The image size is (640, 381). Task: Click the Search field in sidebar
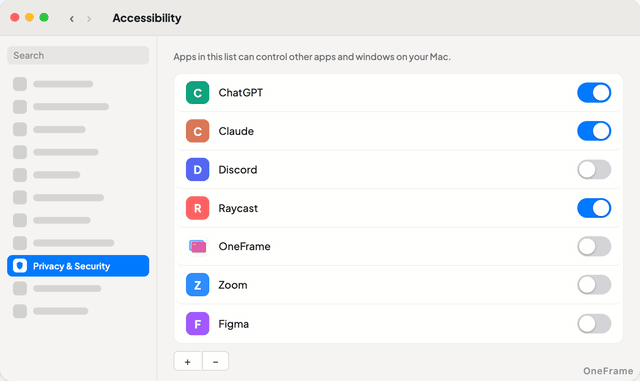point(78,55)
